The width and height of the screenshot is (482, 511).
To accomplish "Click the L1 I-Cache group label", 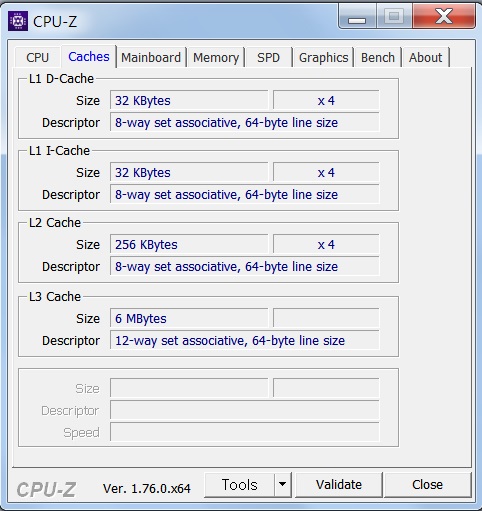I will [x=59, y=151].
